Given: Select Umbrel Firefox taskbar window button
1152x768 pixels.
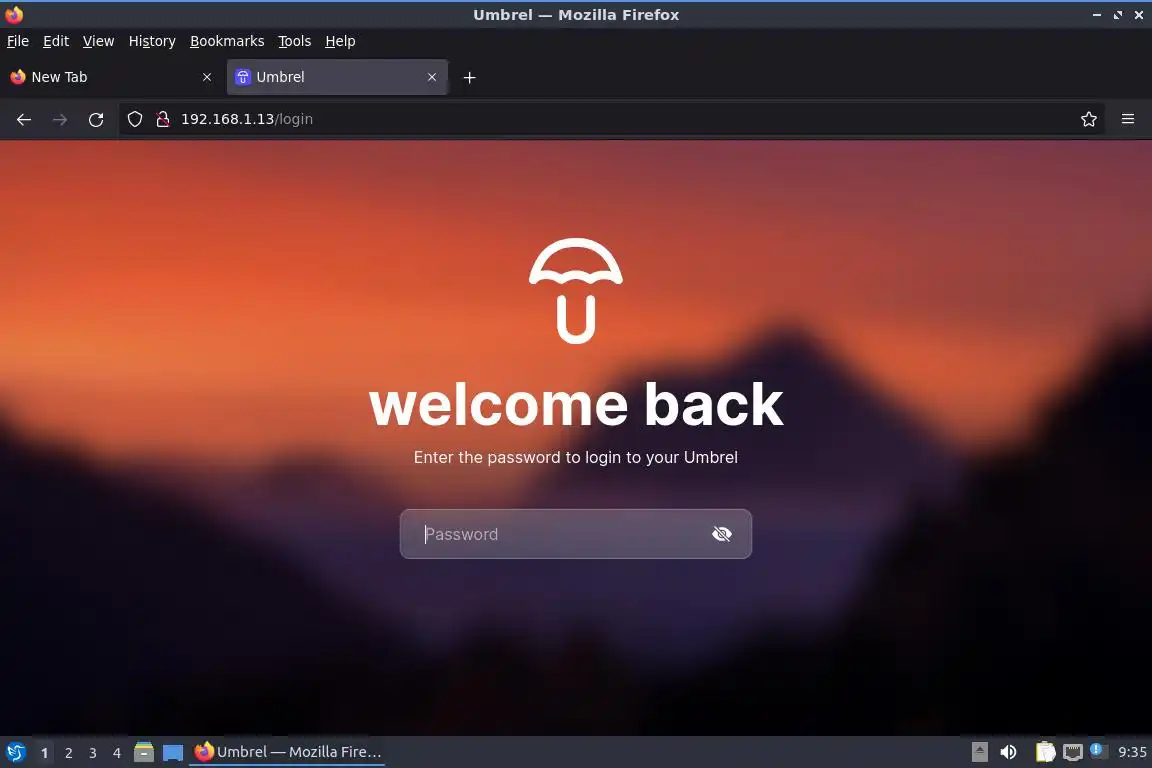Looking at the screenshot, I should (287, 752).
